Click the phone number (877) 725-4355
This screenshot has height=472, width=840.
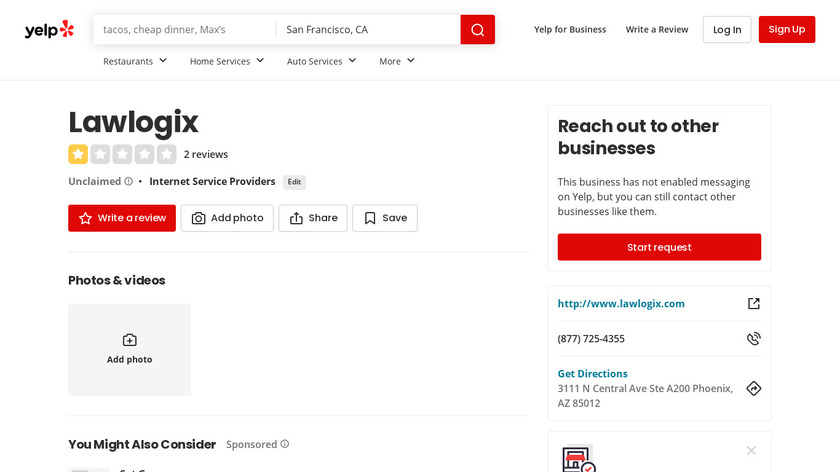click(591, 339)
